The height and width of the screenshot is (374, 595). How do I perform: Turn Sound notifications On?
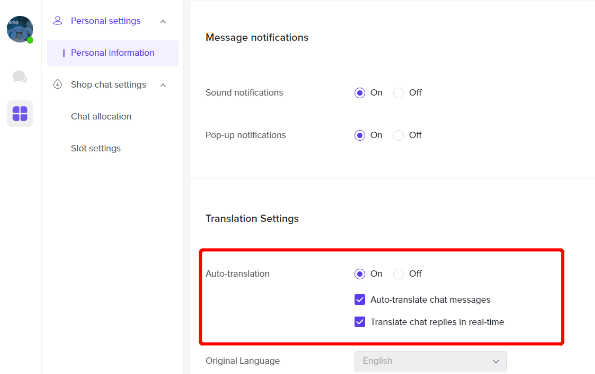pos(359,93)
